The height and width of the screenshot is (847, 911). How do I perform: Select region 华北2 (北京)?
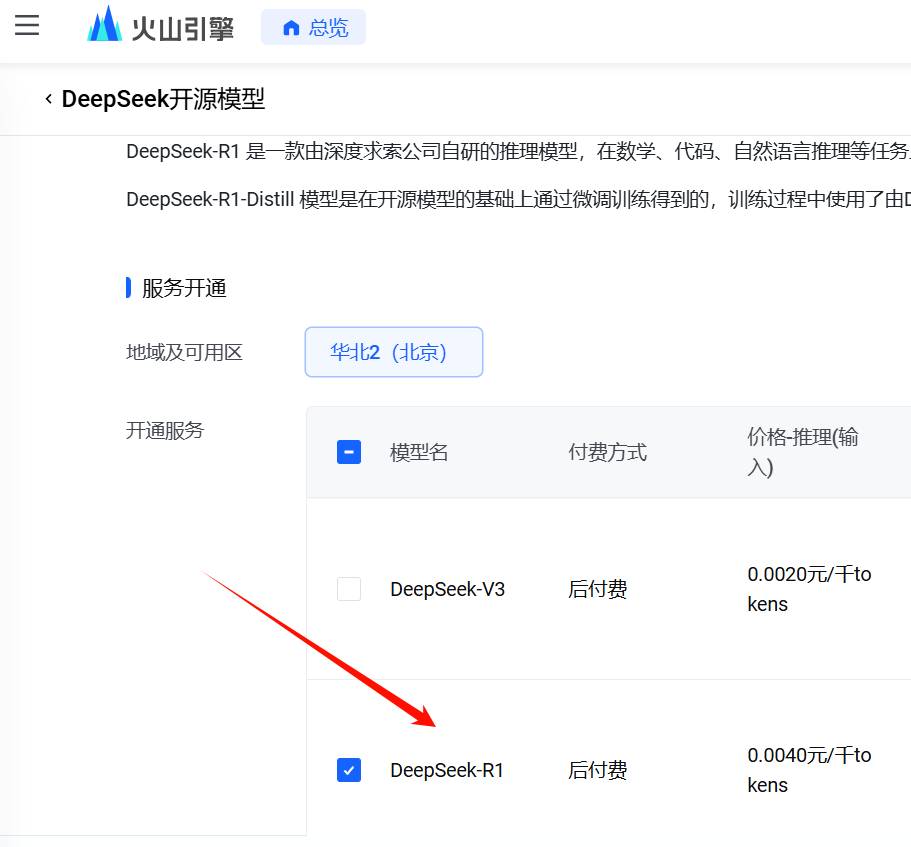tap(394, 352)
